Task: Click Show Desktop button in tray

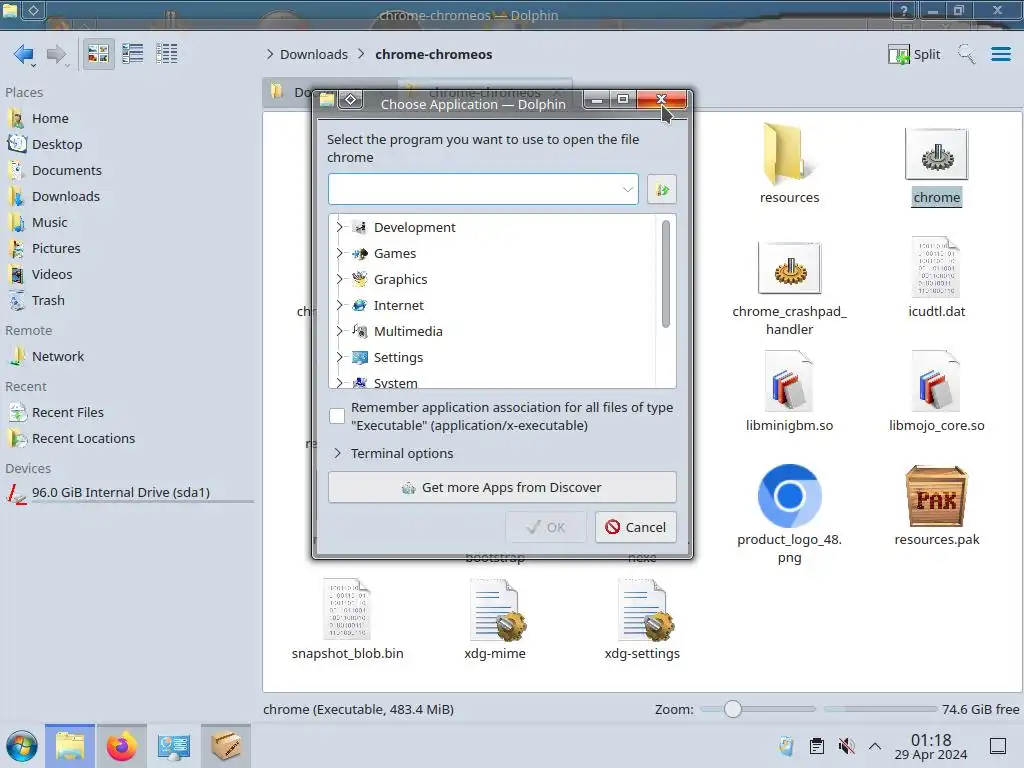Action: pyautogui.click(x=998, y=746)
